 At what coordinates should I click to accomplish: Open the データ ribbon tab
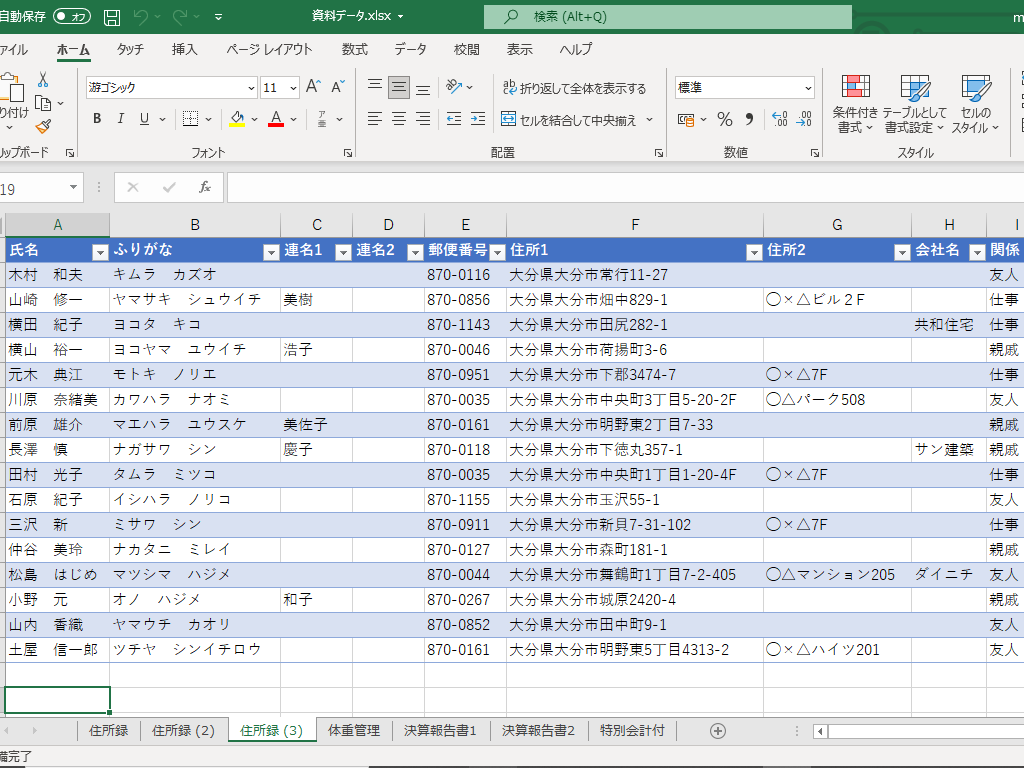pos(410,50)
